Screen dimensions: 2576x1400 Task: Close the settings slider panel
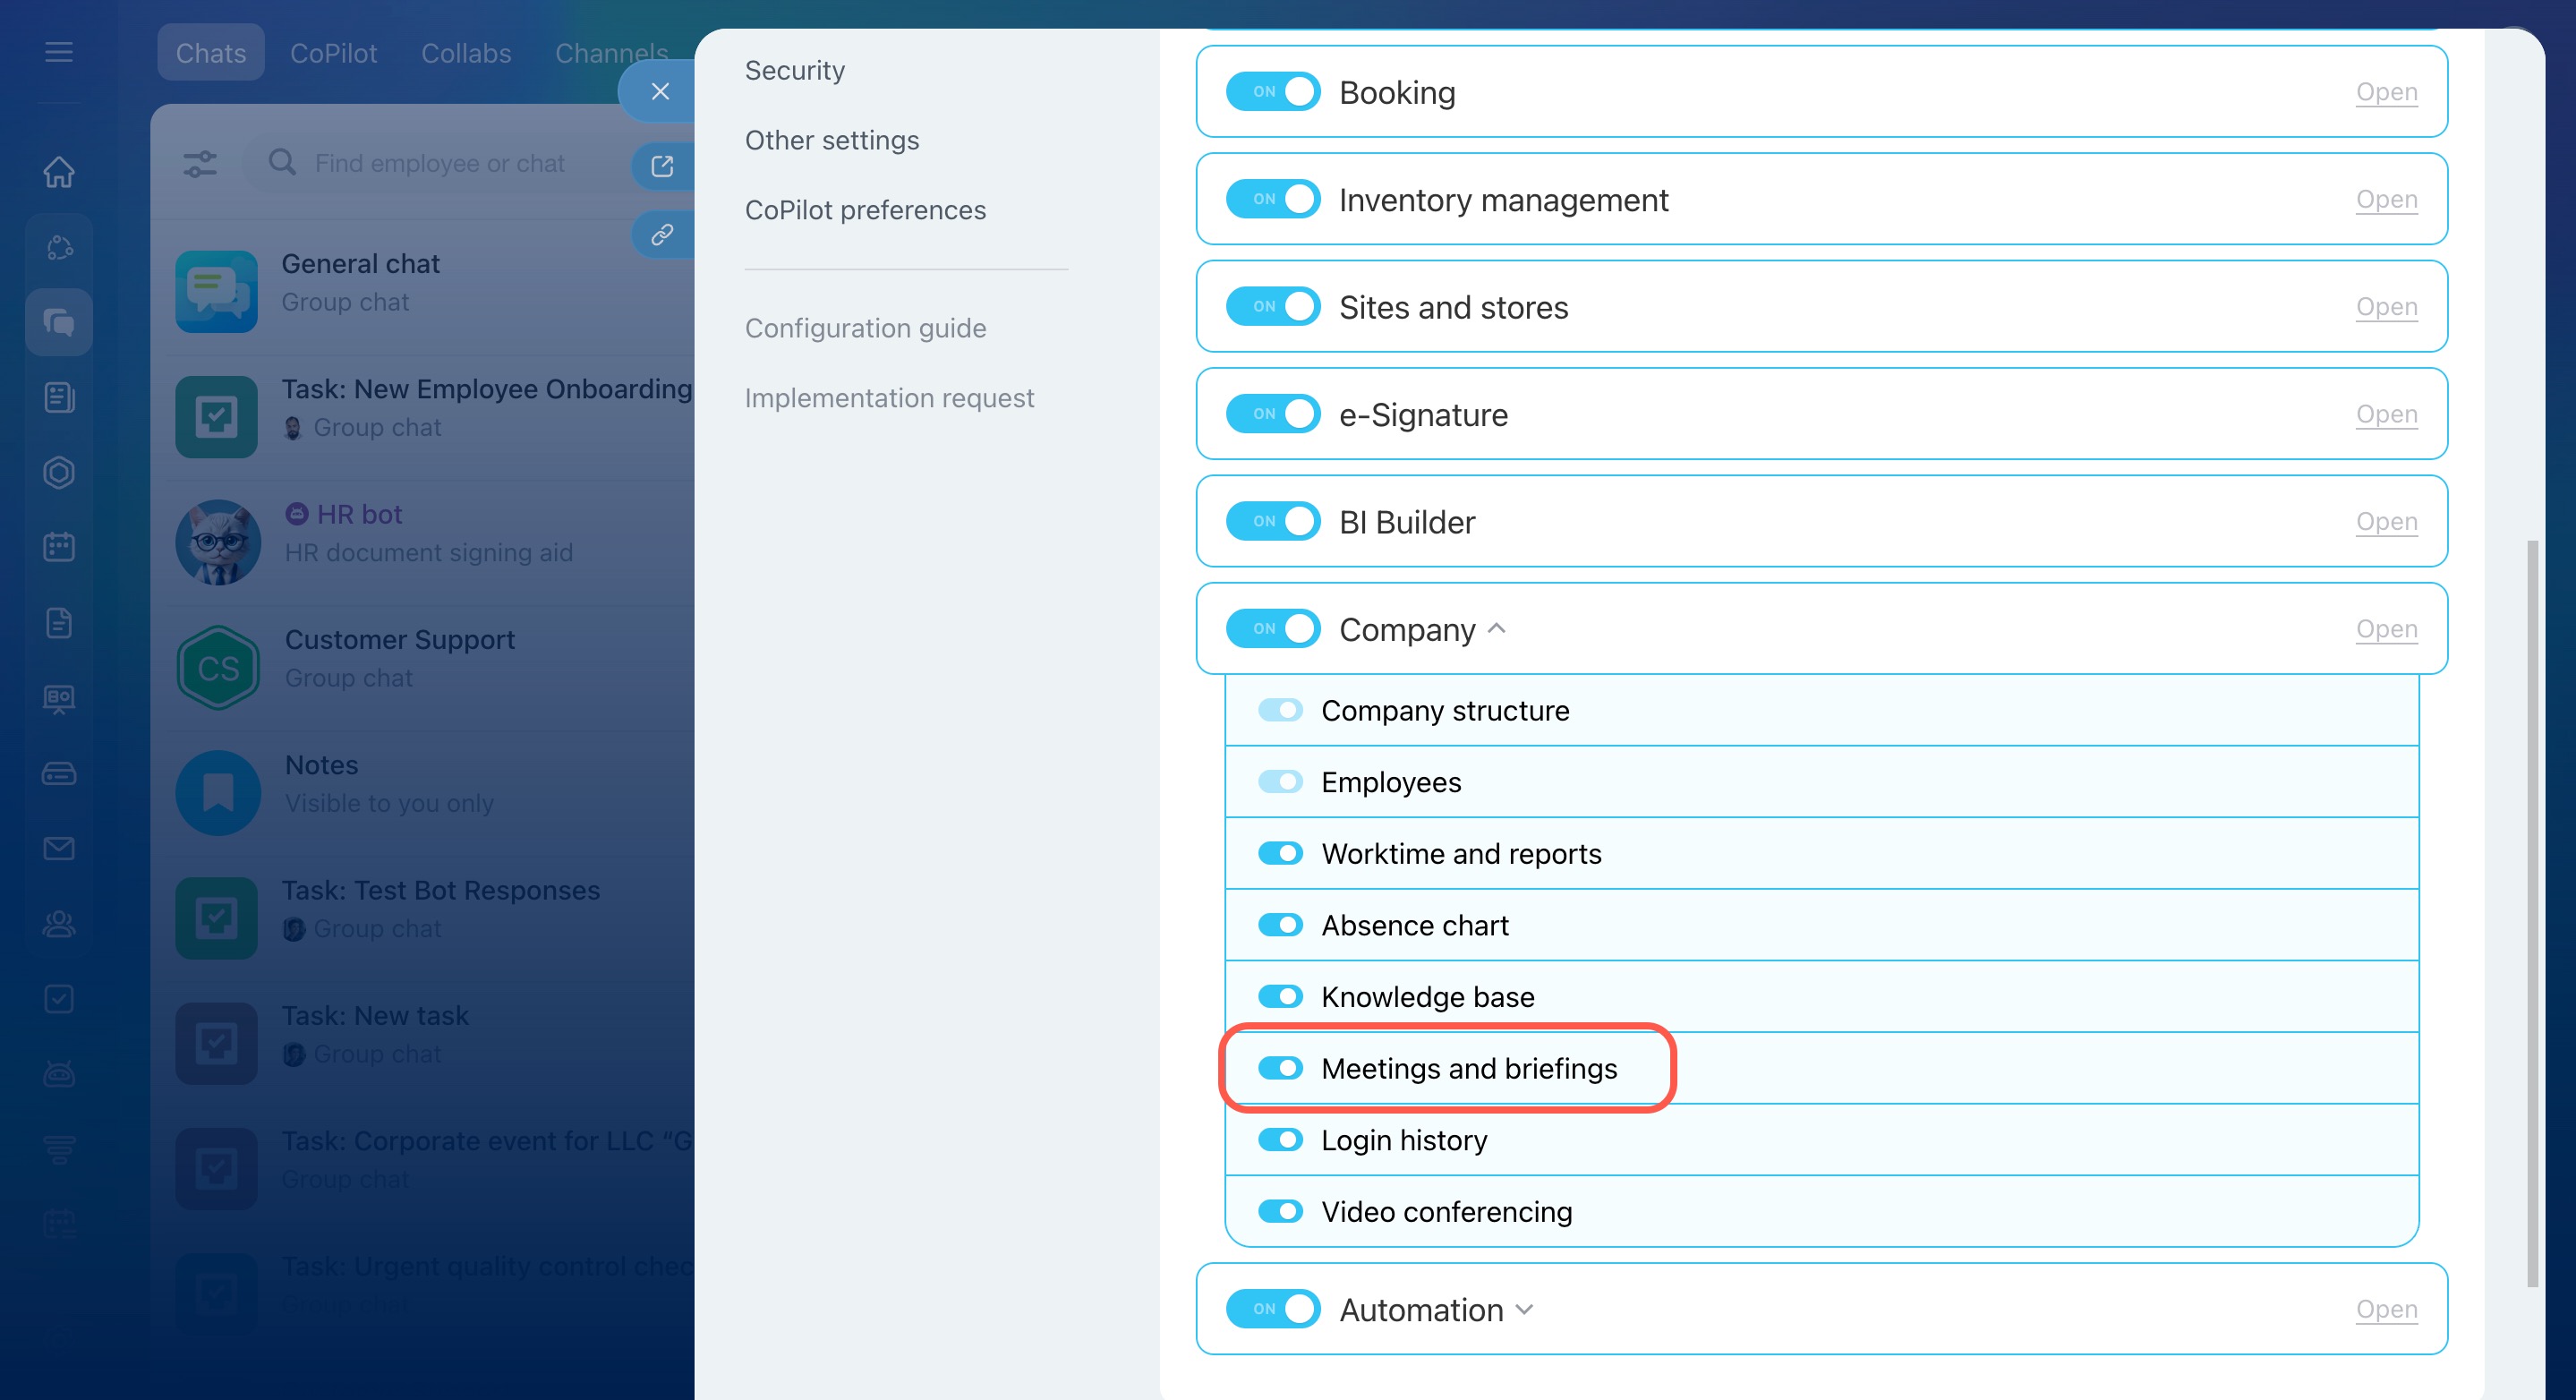(660, 92)
